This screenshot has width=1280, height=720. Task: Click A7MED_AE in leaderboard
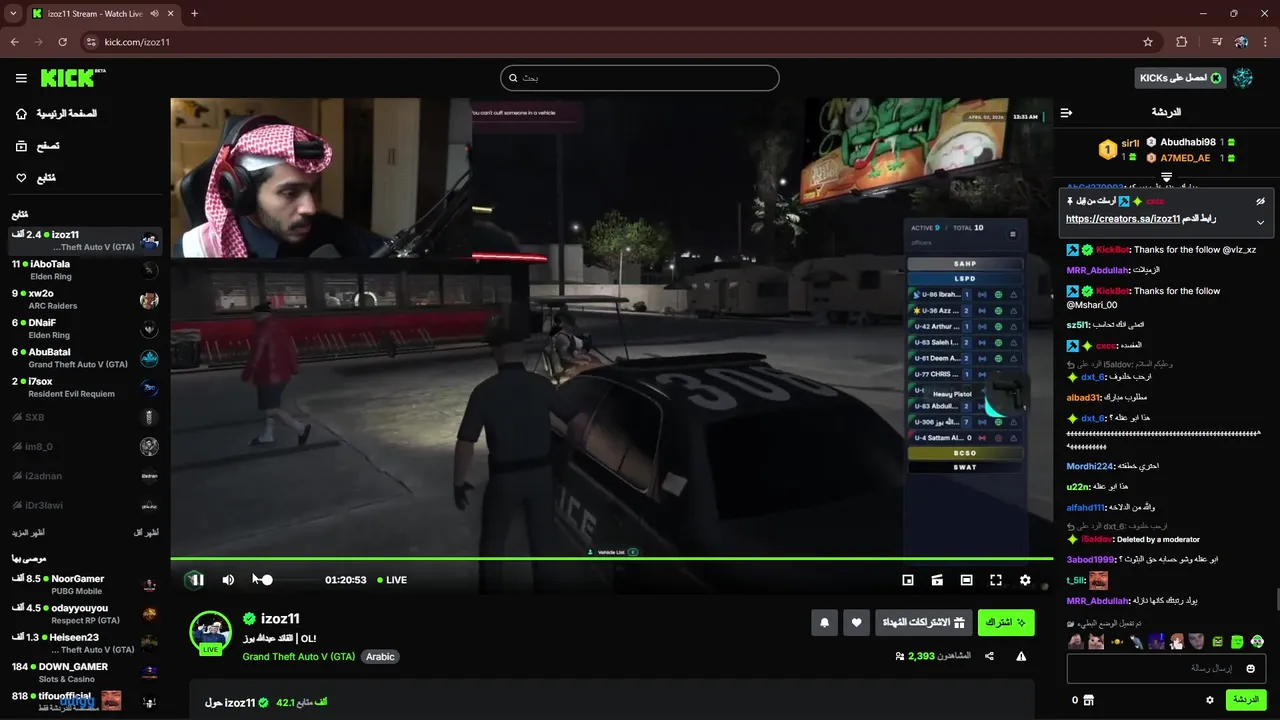[1185, 158]
